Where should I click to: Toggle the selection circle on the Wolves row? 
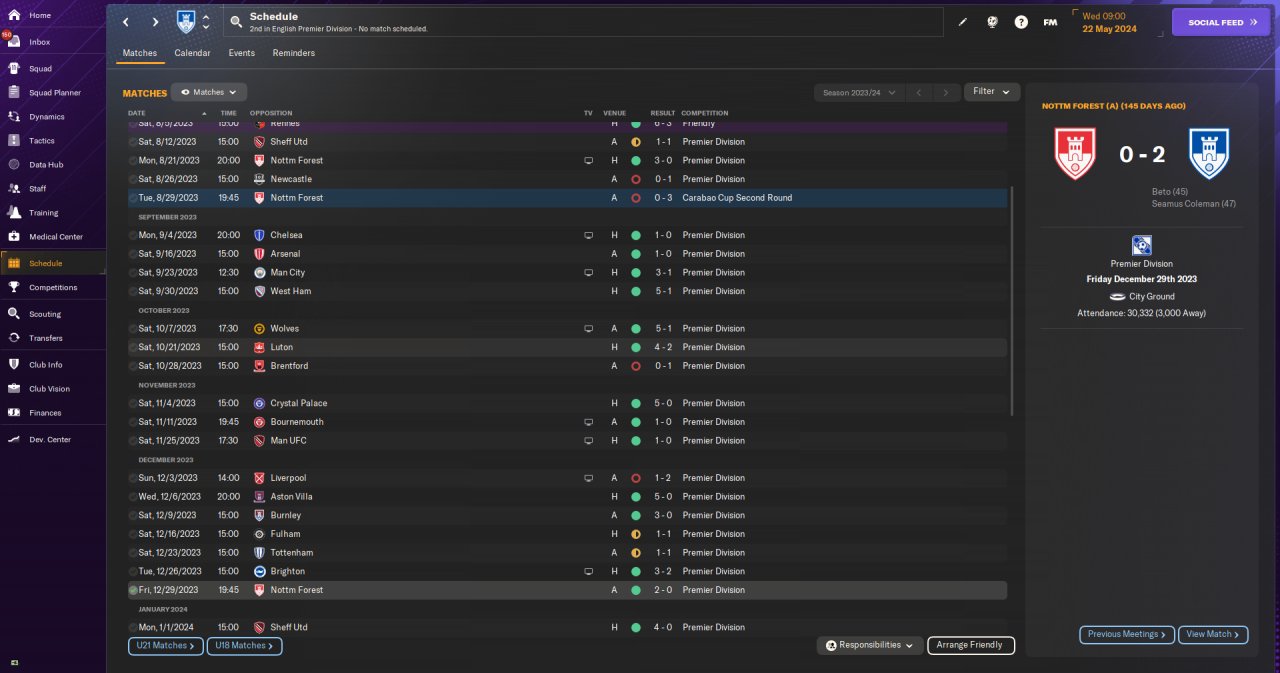tap(133, 328)
